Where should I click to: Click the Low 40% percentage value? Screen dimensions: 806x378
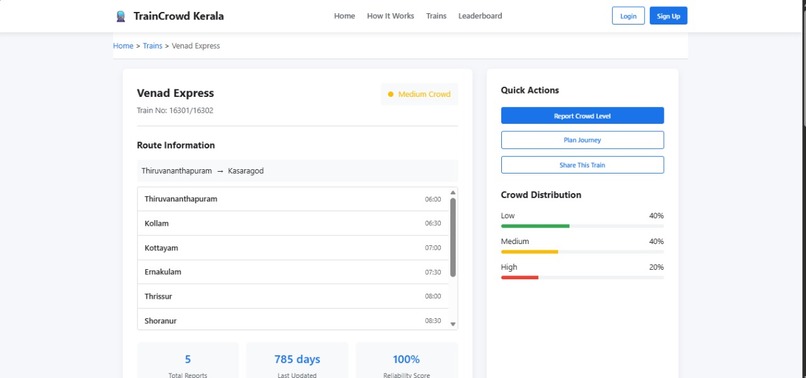(x=656, y=215)
